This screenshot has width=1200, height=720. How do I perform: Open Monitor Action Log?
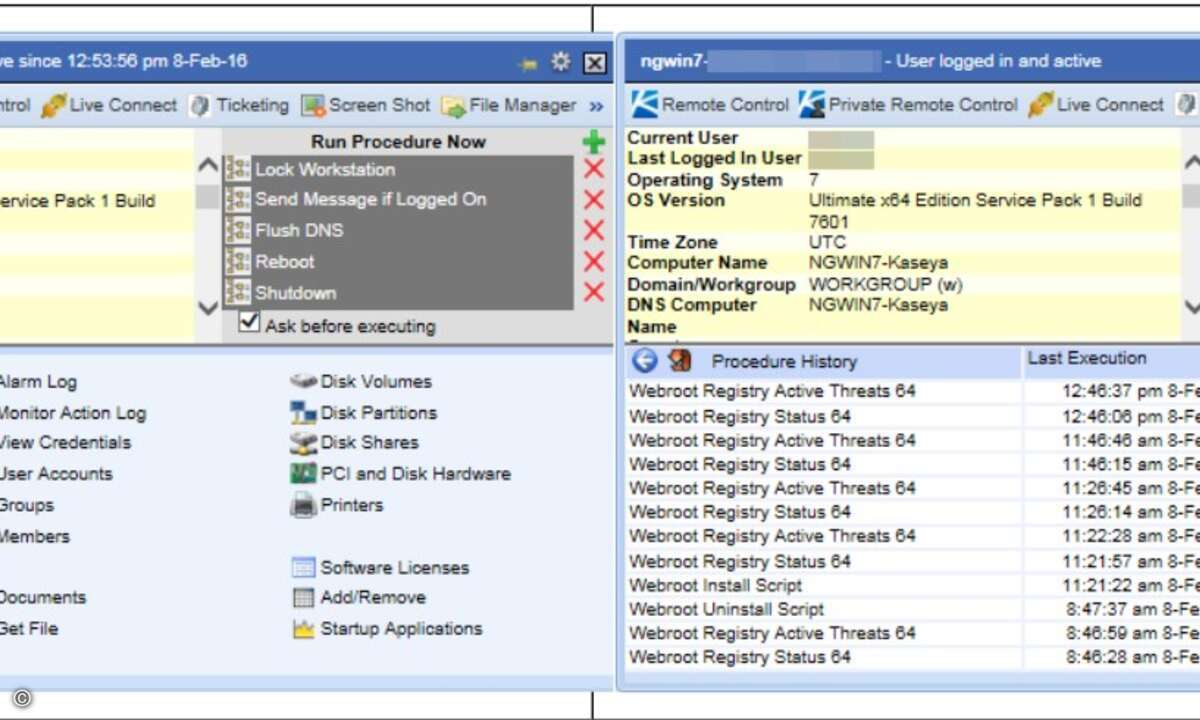(72, 412)
